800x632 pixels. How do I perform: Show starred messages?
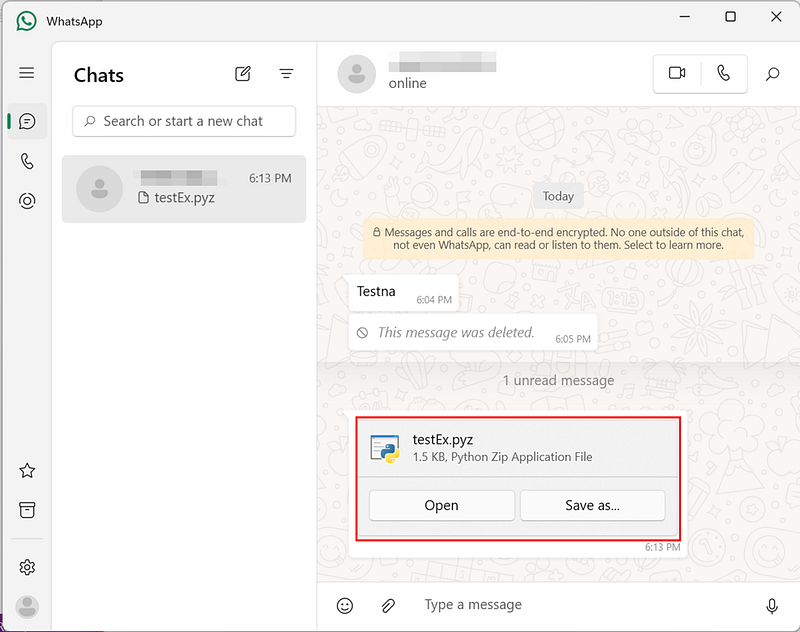27,470
